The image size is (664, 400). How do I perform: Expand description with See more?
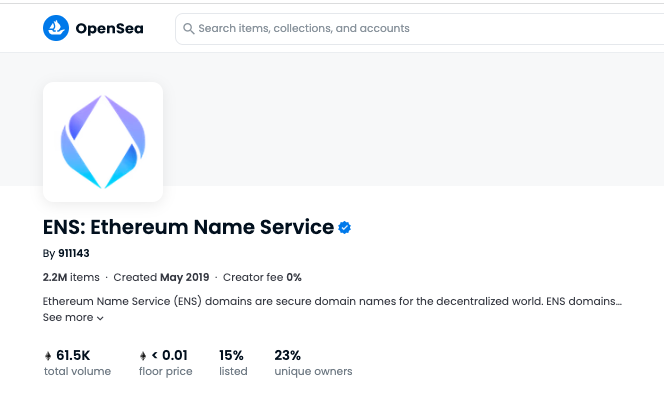73,317
